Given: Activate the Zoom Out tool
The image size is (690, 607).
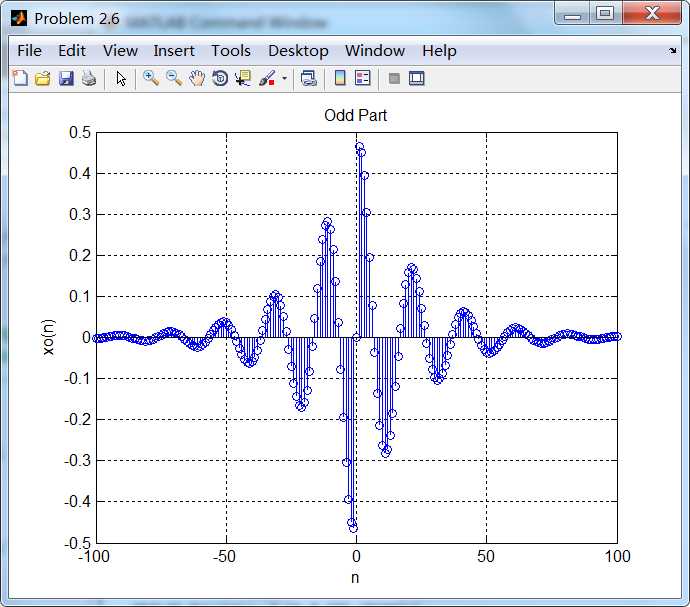Looking at the screenshot, I should (174, 78).
